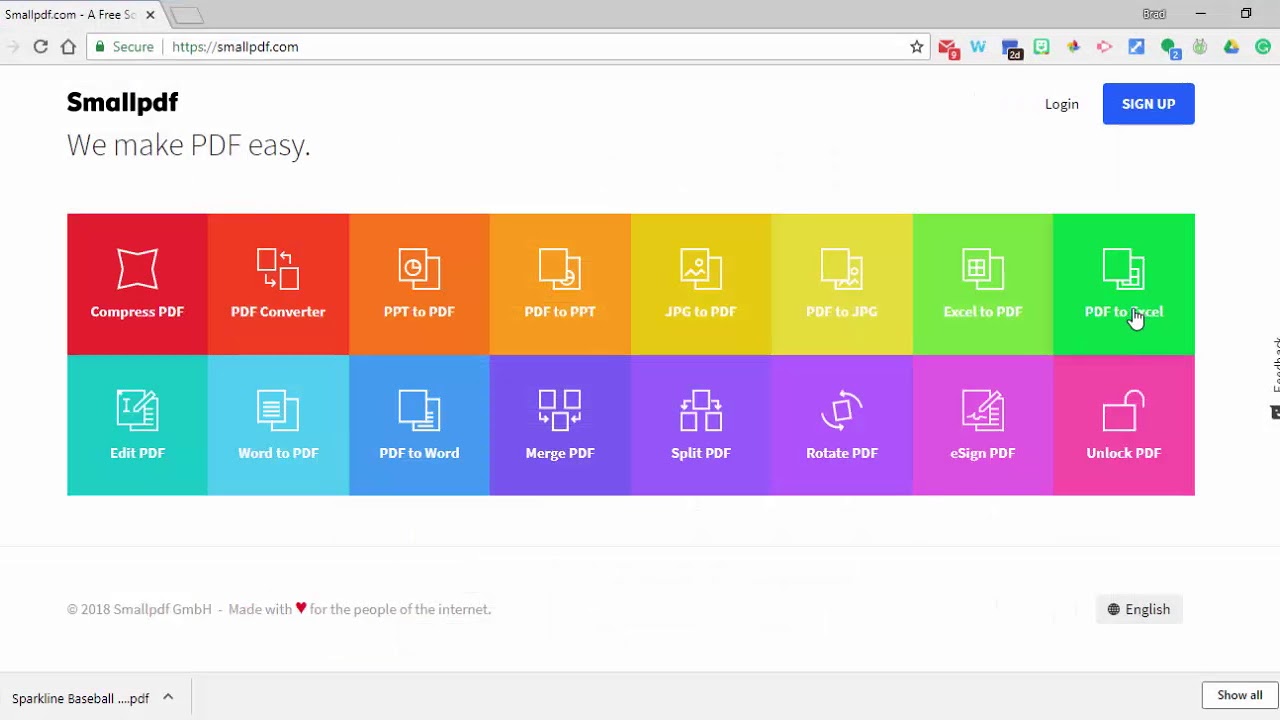This screenshot has width=1280, height=720.
Task: Open the Compress PDF tool tile
Action: pos(137,284)
